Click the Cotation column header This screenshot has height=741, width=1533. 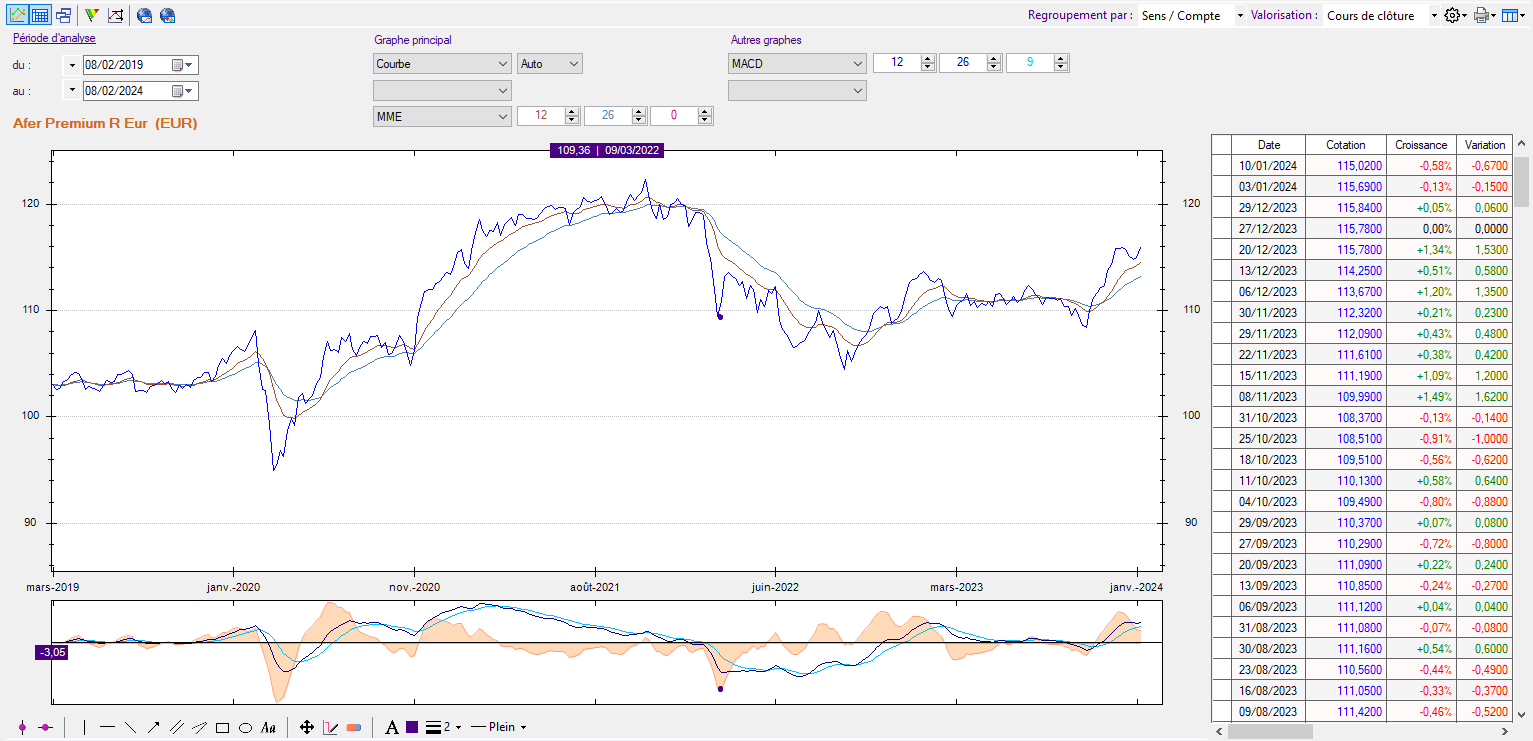1345,145
